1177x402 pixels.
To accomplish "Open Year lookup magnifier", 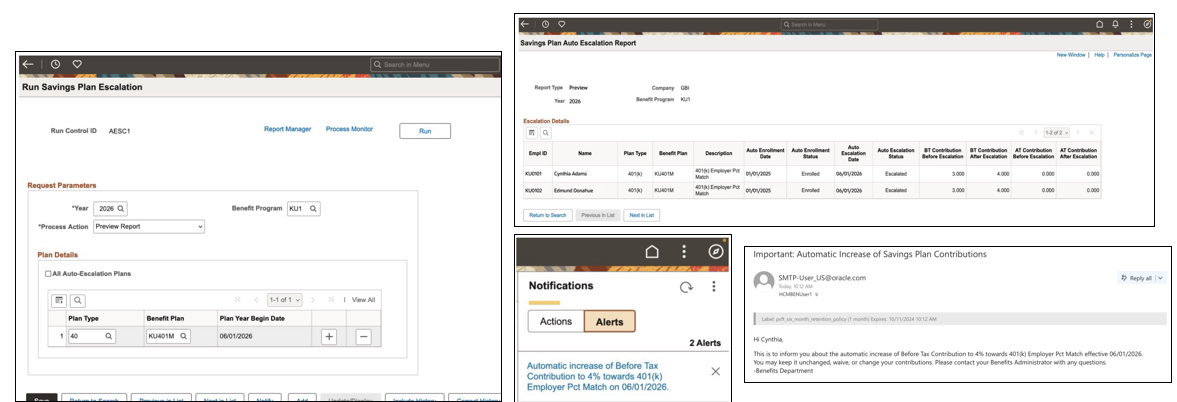I will point(121,208).
